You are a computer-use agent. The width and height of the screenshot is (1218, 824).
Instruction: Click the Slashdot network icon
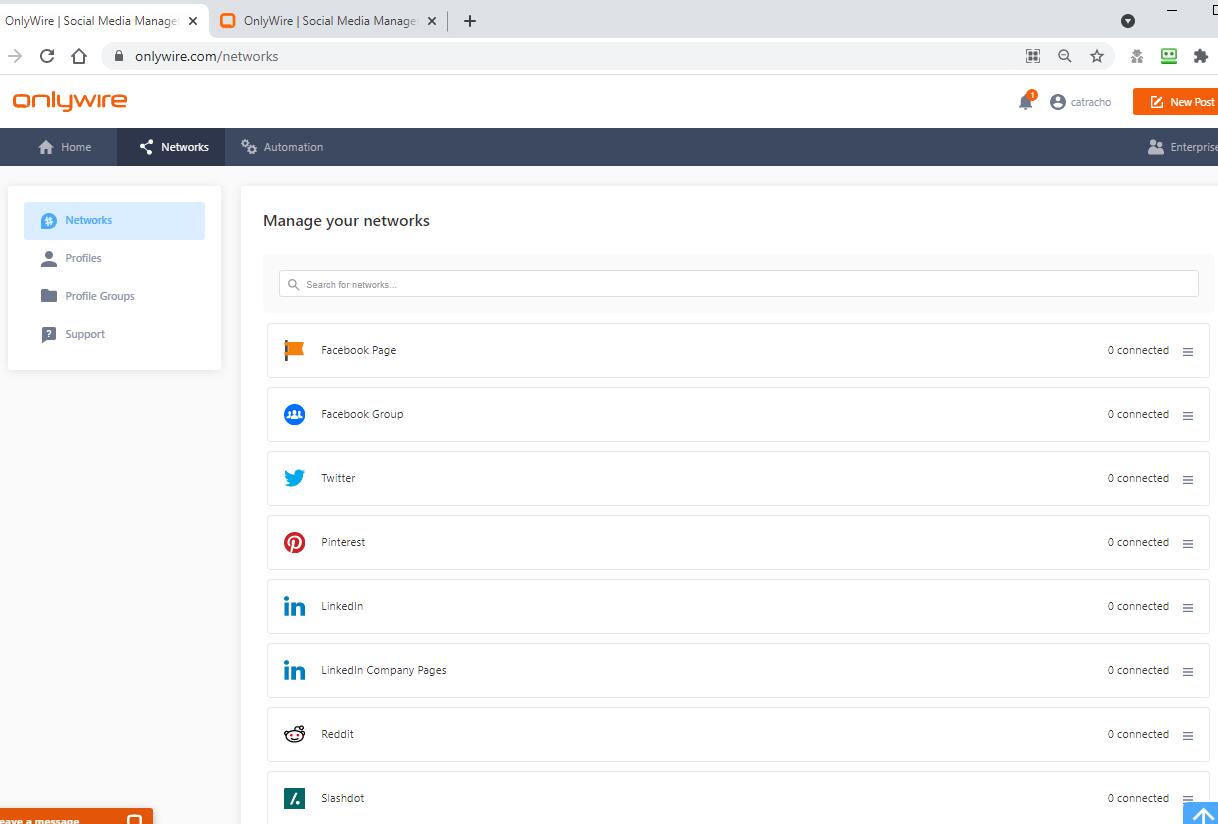[x=294, y=798]
